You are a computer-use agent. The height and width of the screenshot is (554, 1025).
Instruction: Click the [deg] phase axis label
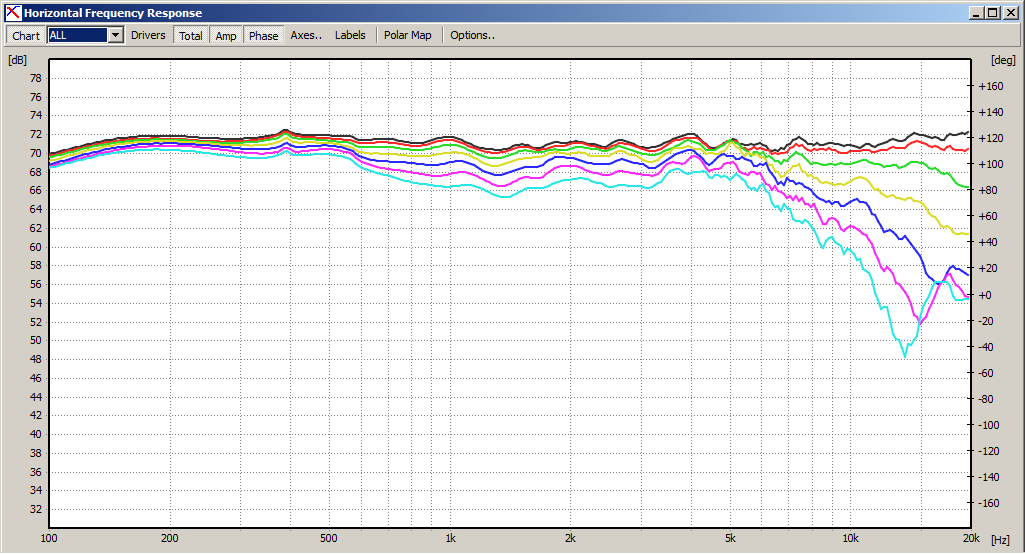(x=1003, y=60)
